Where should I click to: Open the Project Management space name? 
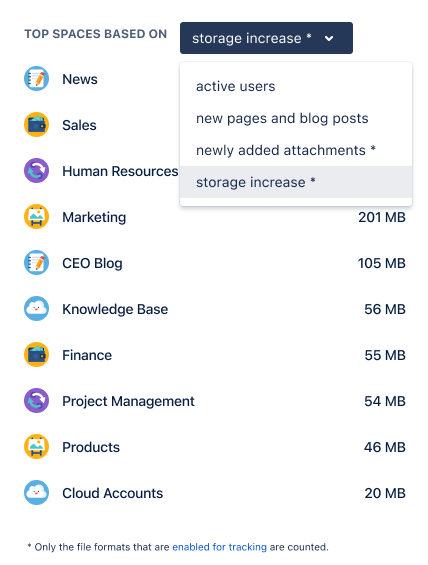128,401
